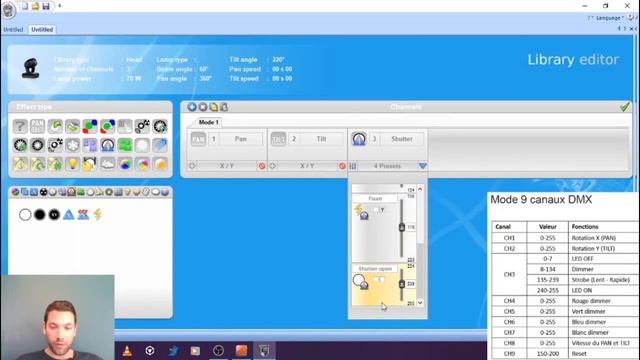Click the Shutter channel 3 icon
This screenshot has height=360, width=640.
359,139
